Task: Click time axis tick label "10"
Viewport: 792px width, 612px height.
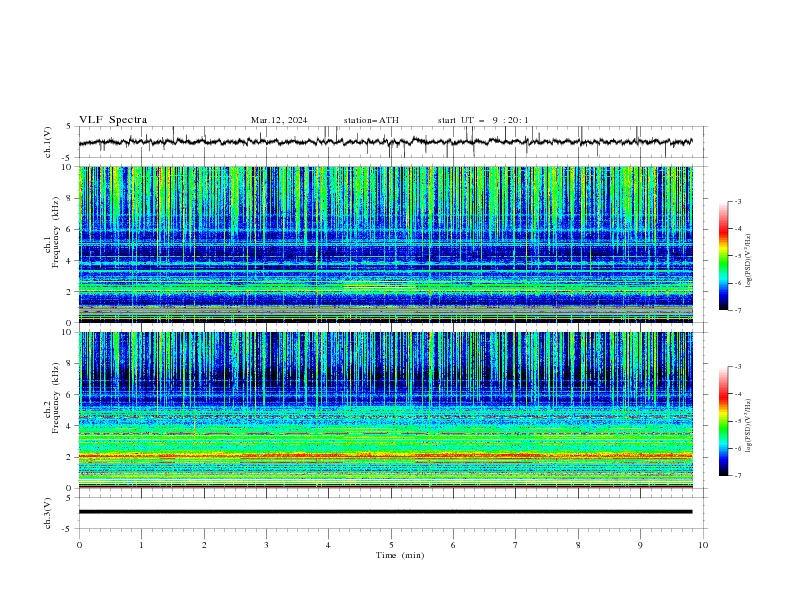Action: (x=703, y=545)
